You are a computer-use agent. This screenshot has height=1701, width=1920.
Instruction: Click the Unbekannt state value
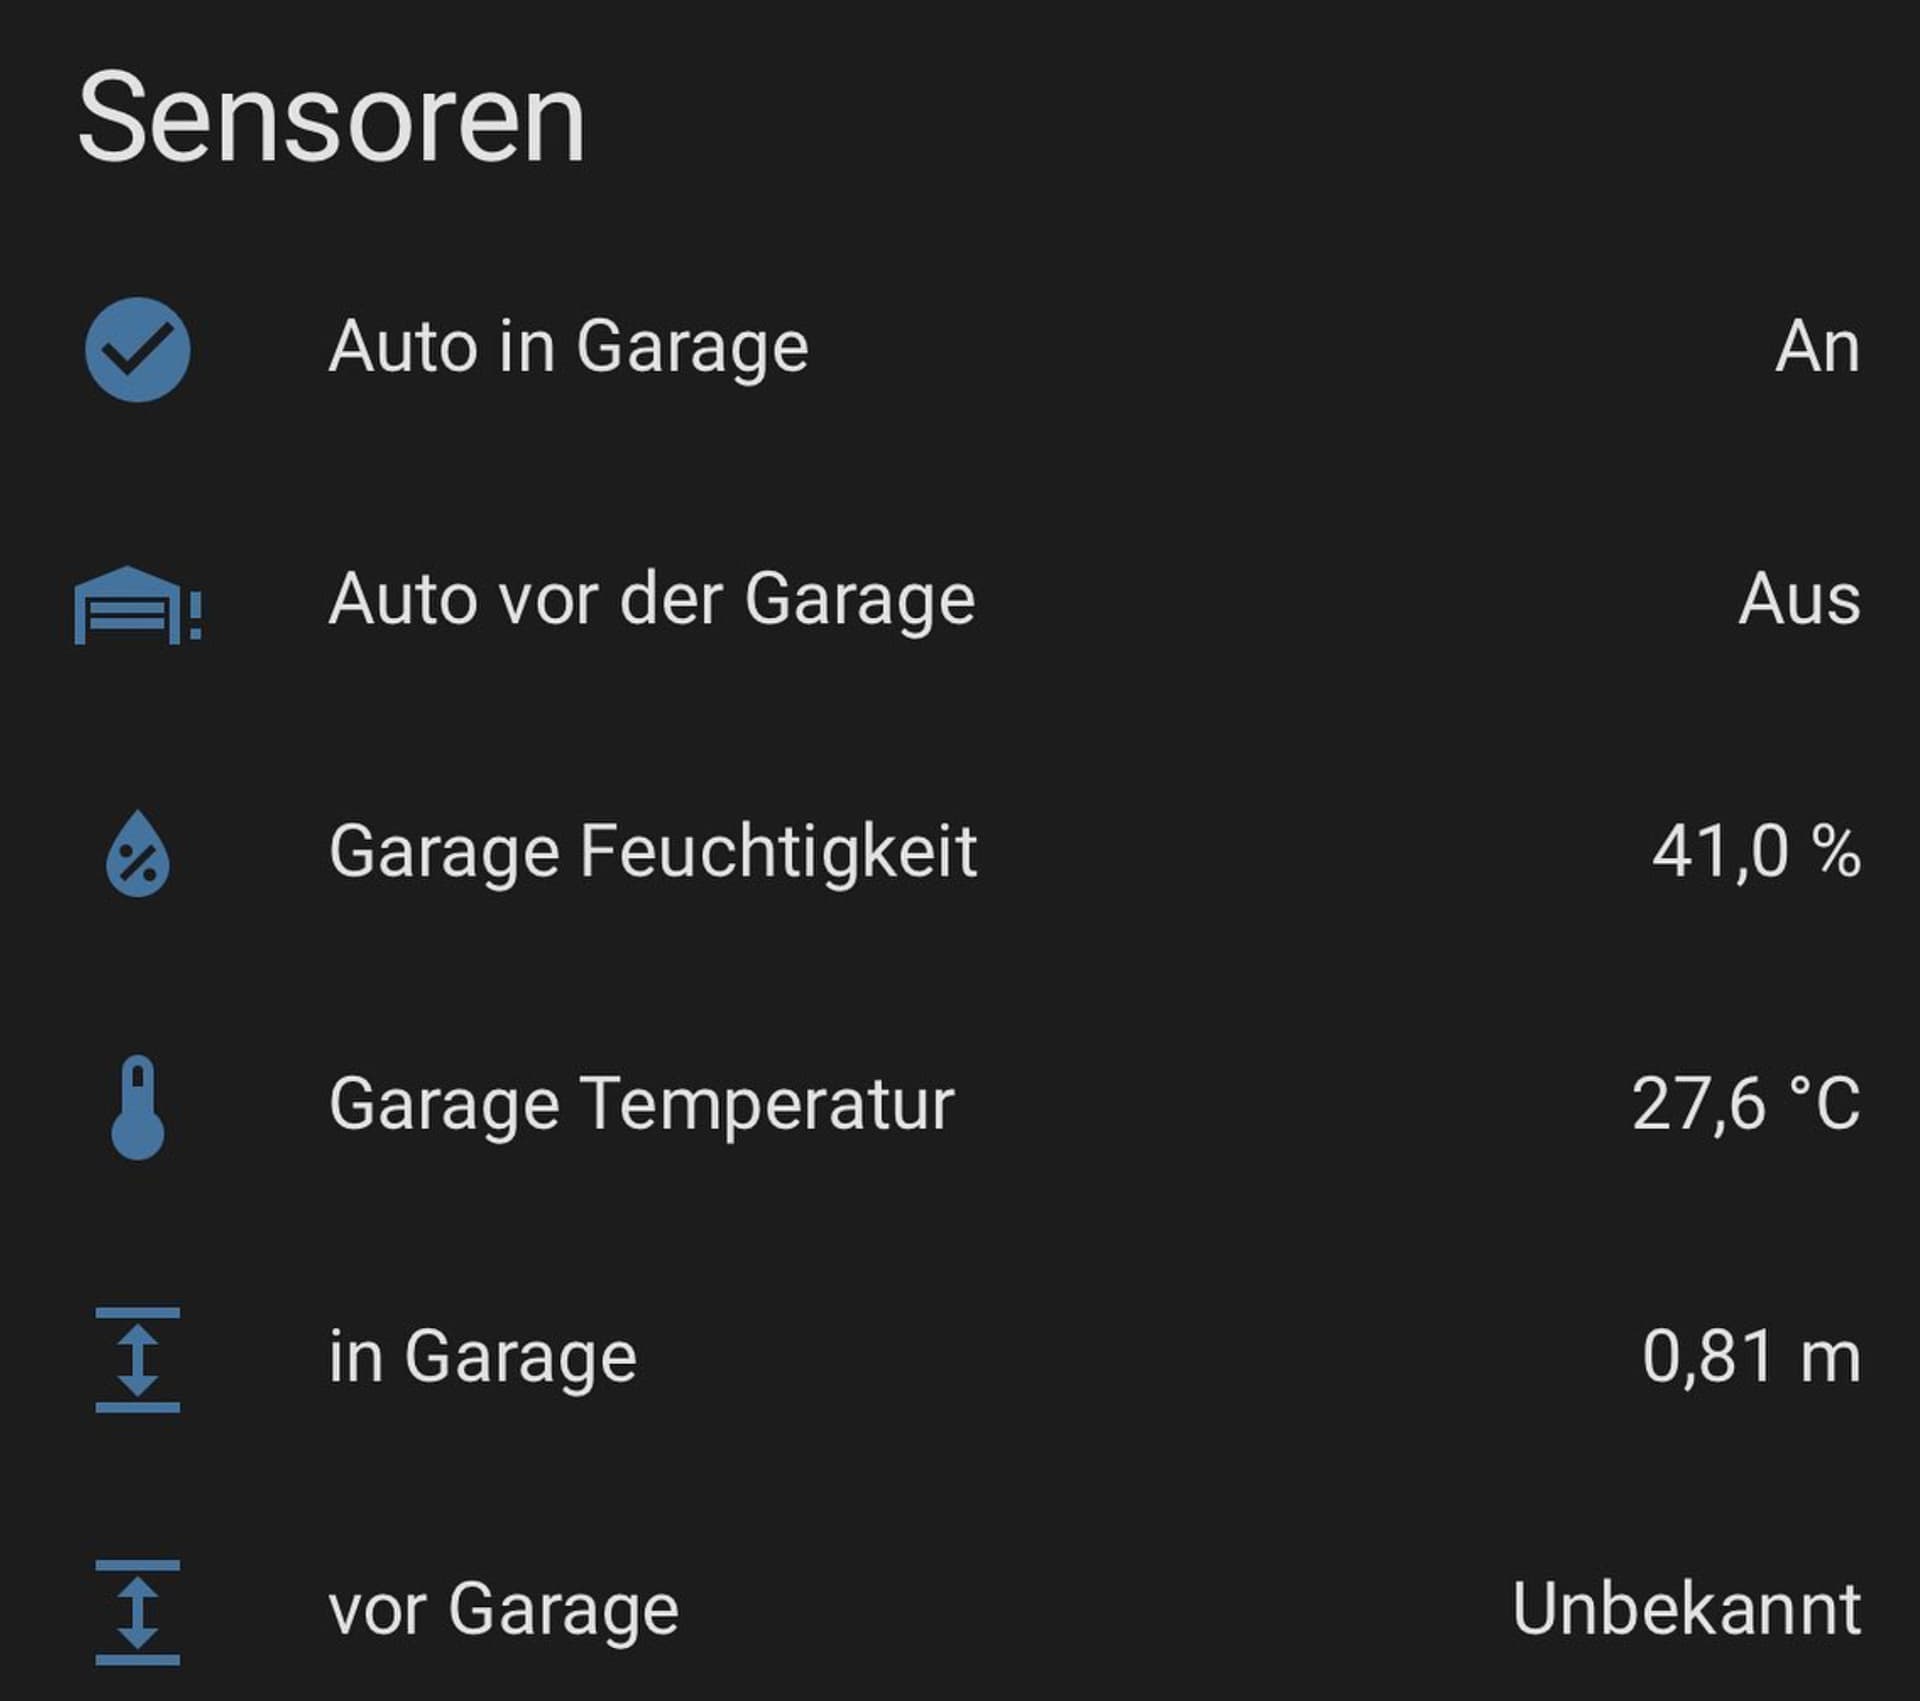pyautogui.click(x=1686, y=1609)
